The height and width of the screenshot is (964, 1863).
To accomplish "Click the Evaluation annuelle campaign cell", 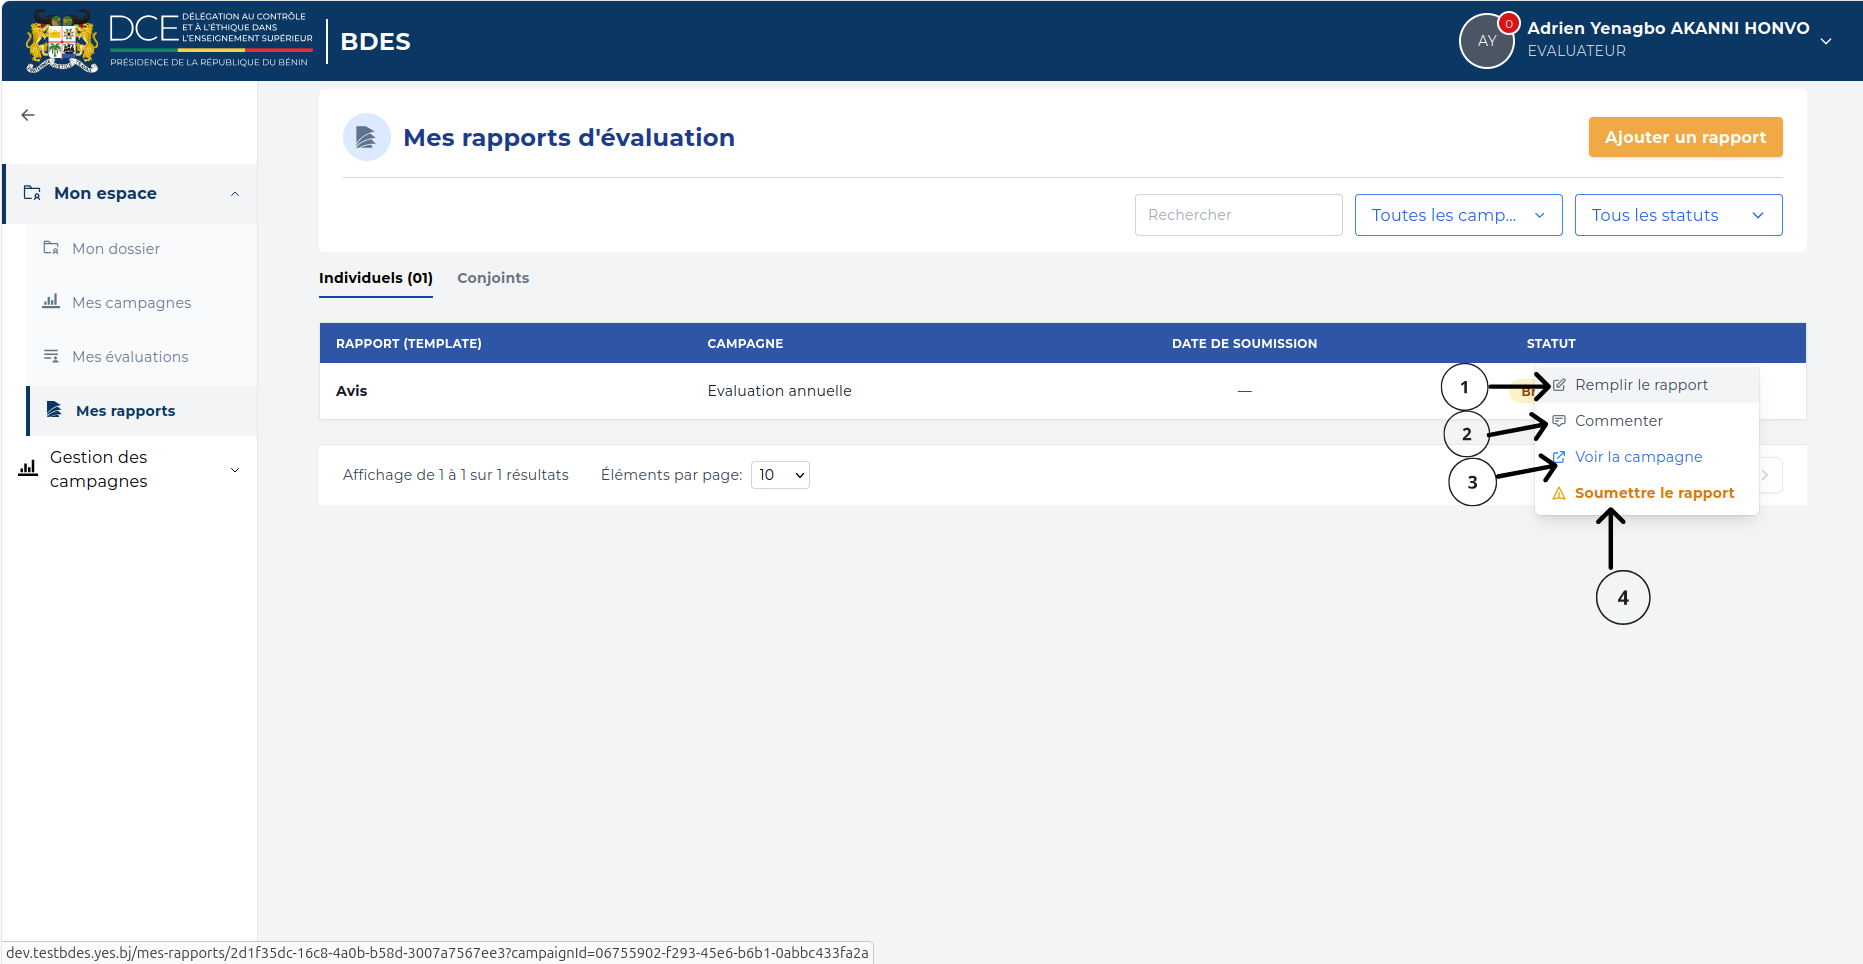I will 779,391.
